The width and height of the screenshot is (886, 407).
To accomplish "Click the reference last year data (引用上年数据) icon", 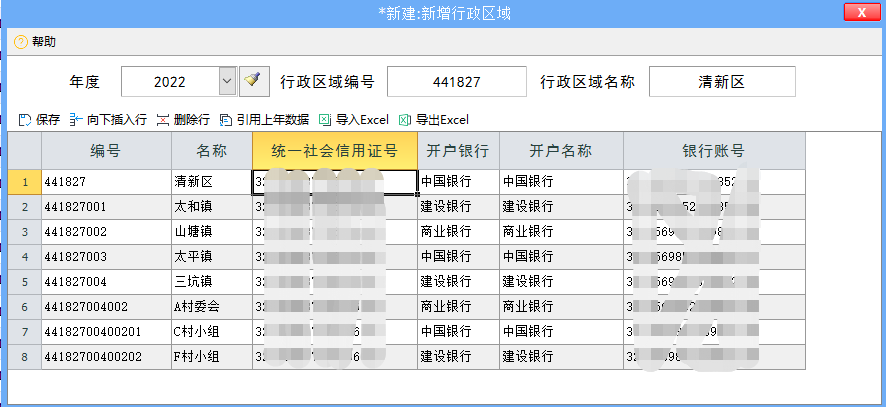I will 226,120.
